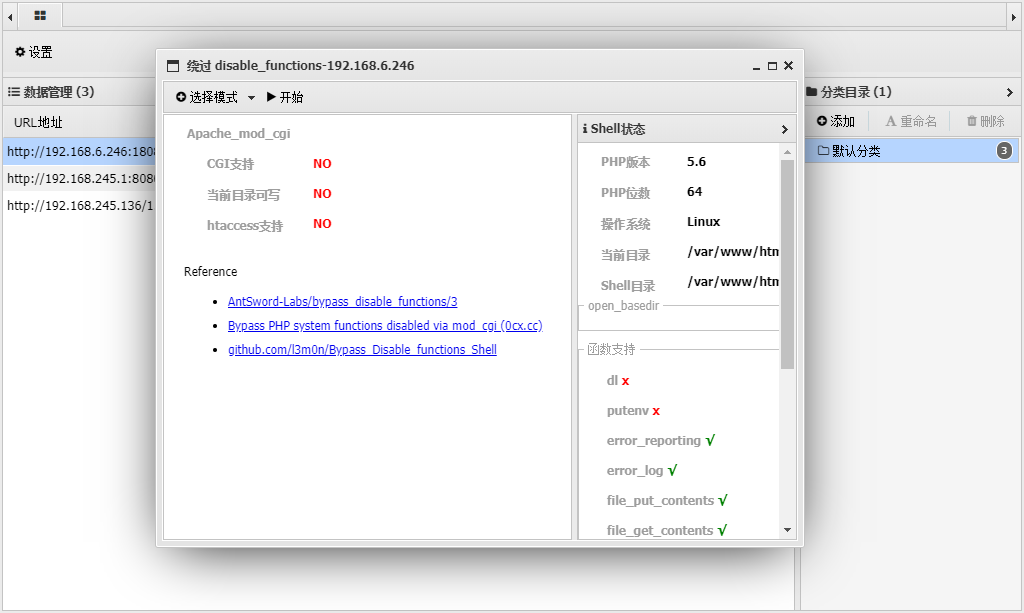Collapse the Shell状态 panel arrow
Screen dimensions: 1024x613
(784, 129)
